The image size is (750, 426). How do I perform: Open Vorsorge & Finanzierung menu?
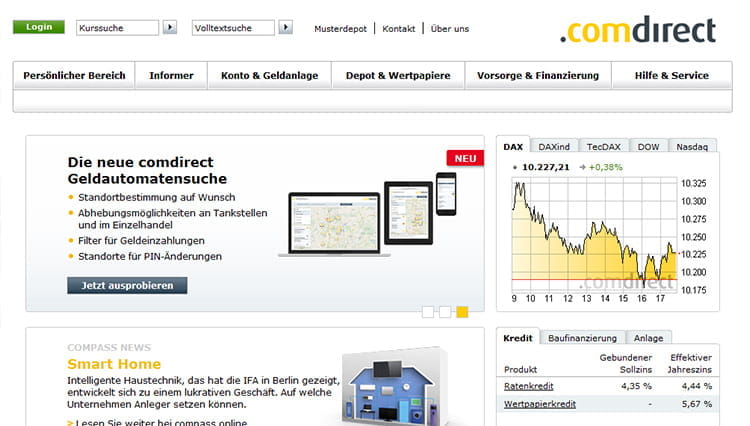click(x=538, y=76)
